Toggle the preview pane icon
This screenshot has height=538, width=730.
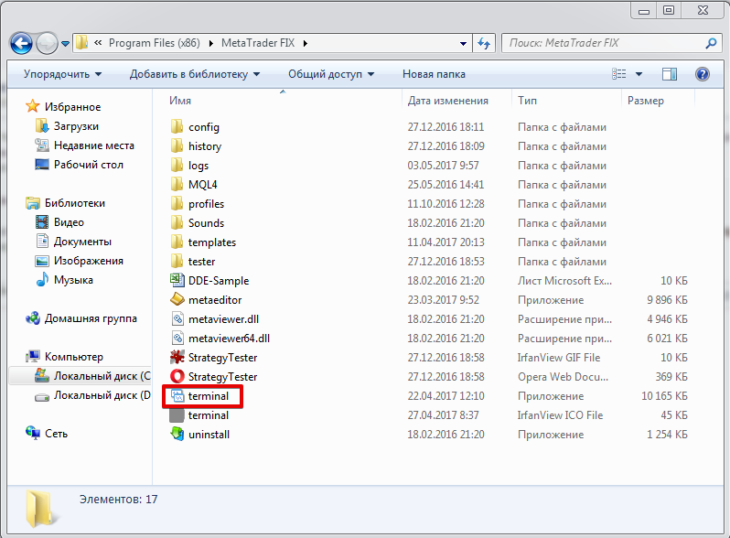(669, 74)
